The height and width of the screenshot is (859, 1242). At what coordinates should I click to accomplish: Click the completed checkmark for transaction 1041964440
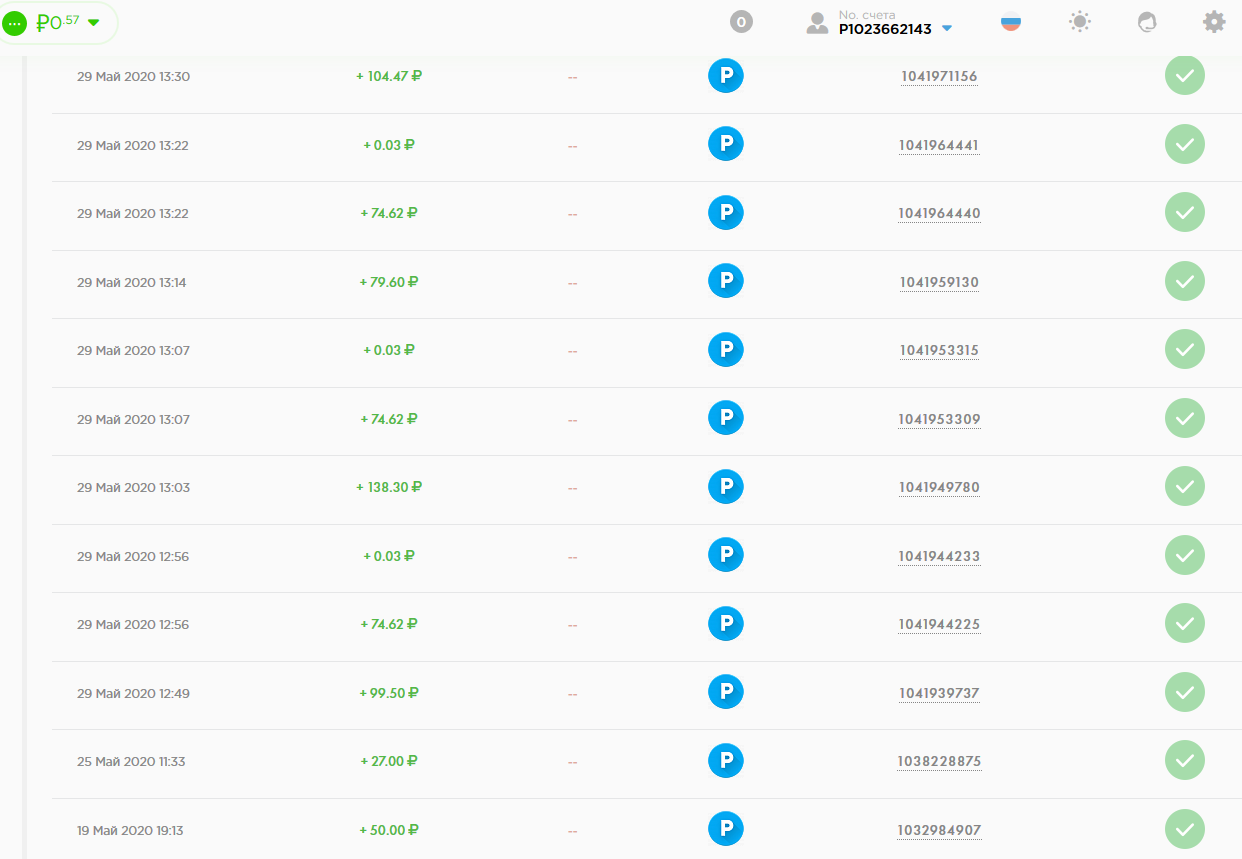click(x=1185, y=213)
